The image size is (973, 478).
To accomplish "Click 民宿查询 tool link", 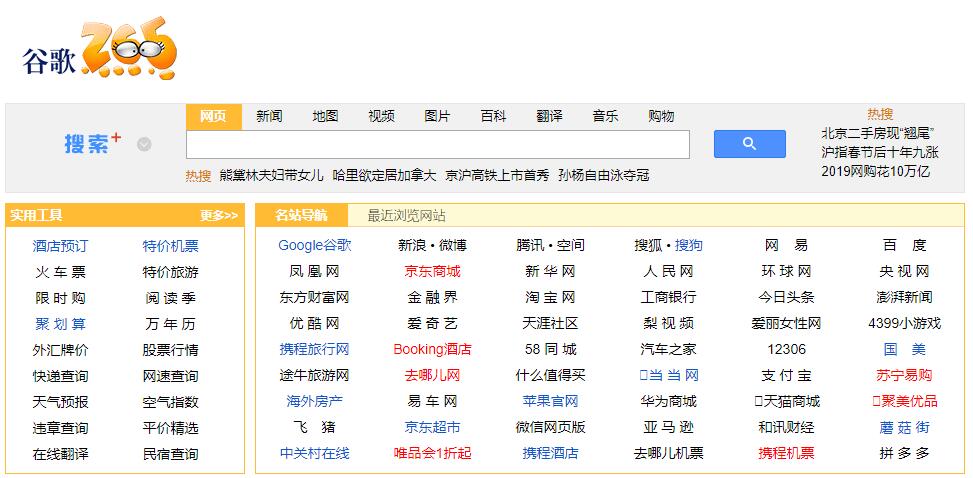I will (171, 454).
